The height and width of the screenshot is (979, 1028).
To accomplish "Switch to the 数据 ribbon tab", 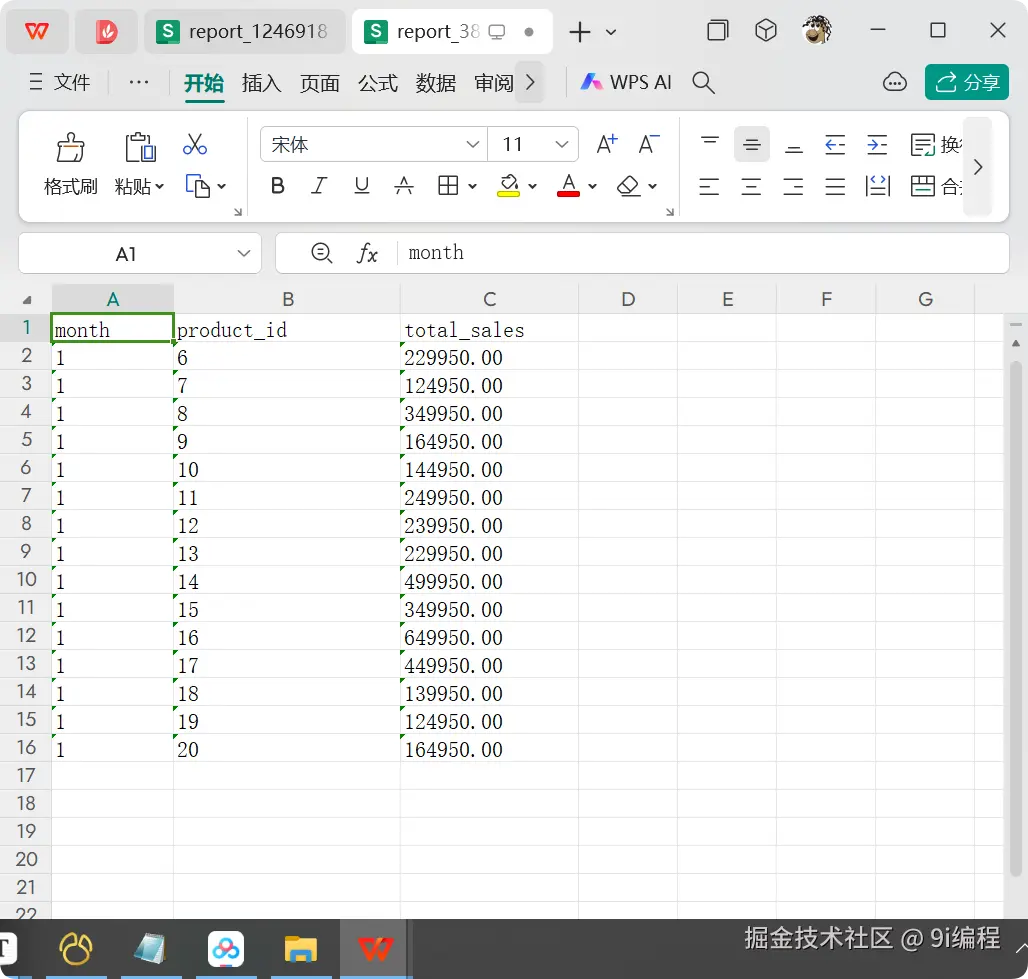I will point(435,83).
